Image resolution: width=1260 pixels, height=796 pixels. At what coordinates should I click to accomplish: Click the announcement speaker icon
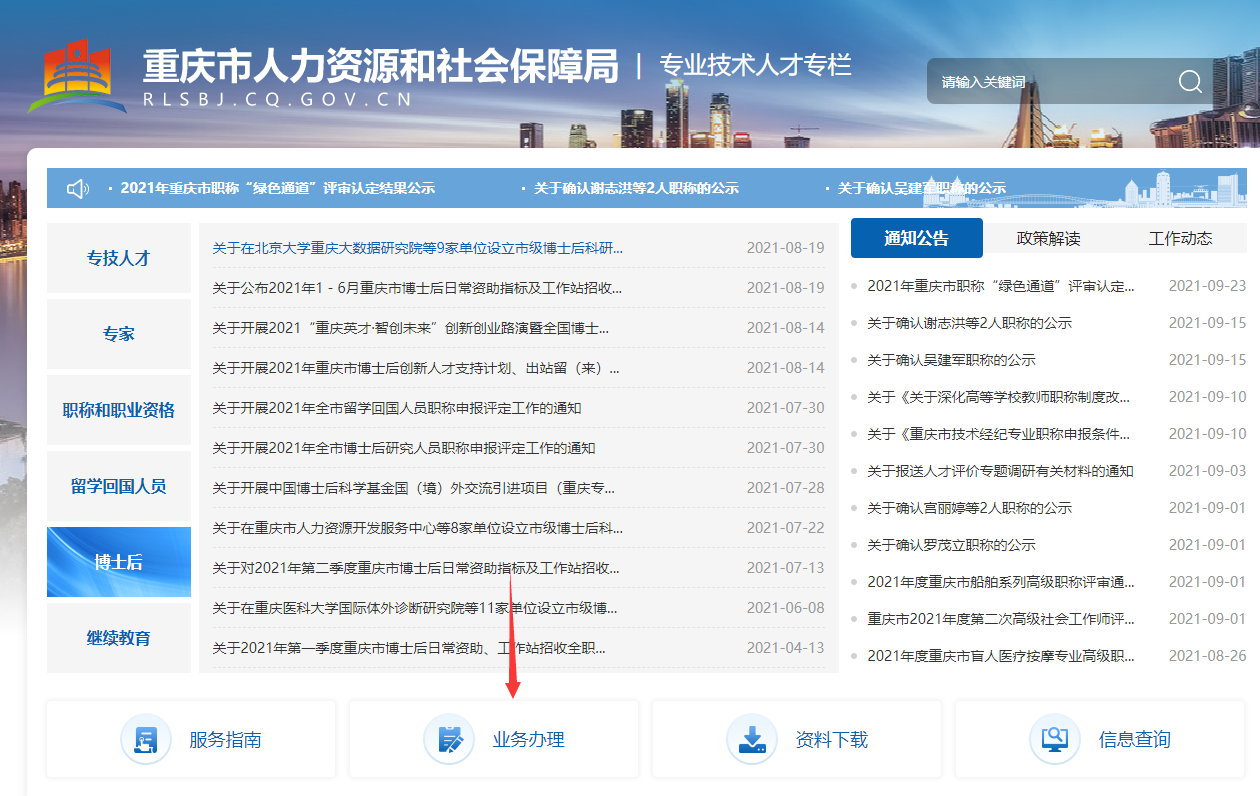[x=78, y=187]
